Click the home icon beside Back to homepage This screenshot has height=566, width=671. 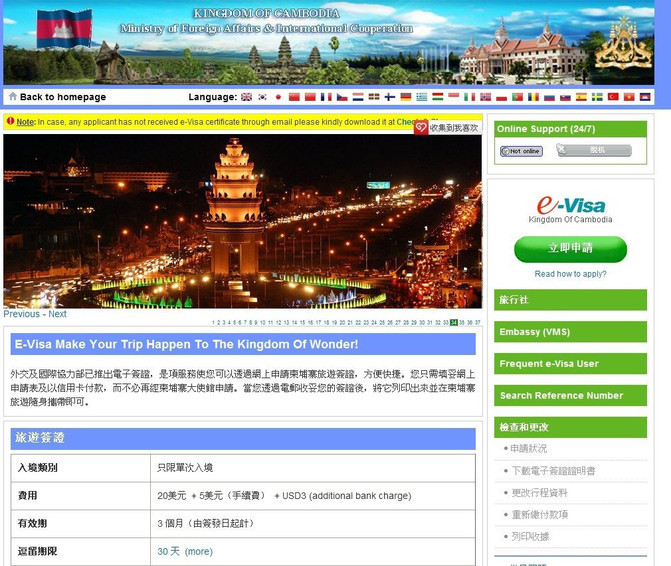coord(12,97)
